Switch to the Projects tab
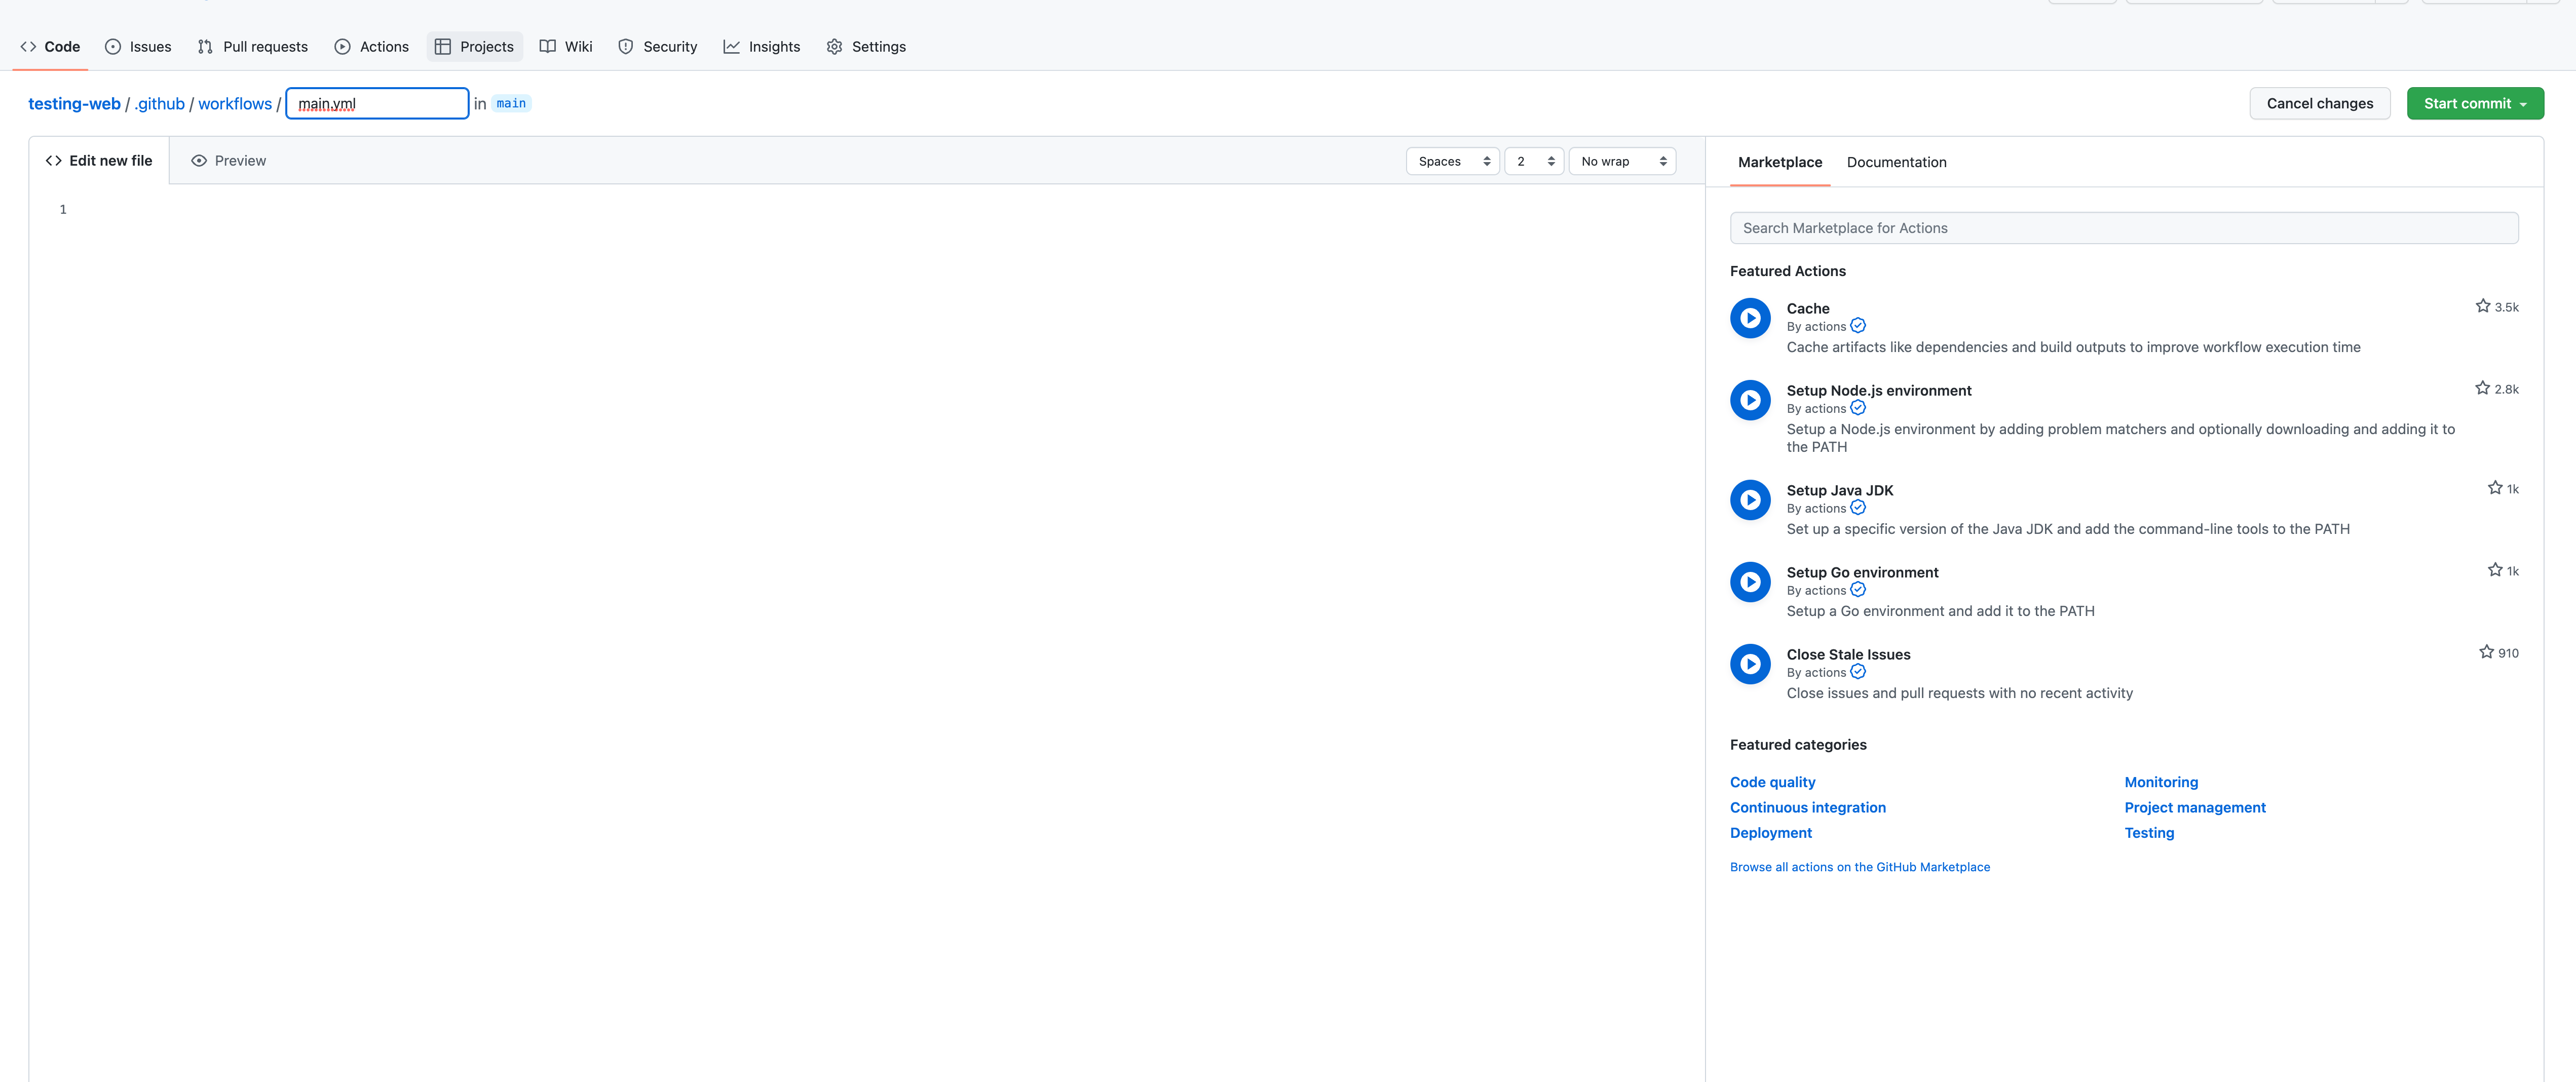The width and height of the screenshot is (2576, 1082). [475, 46]
